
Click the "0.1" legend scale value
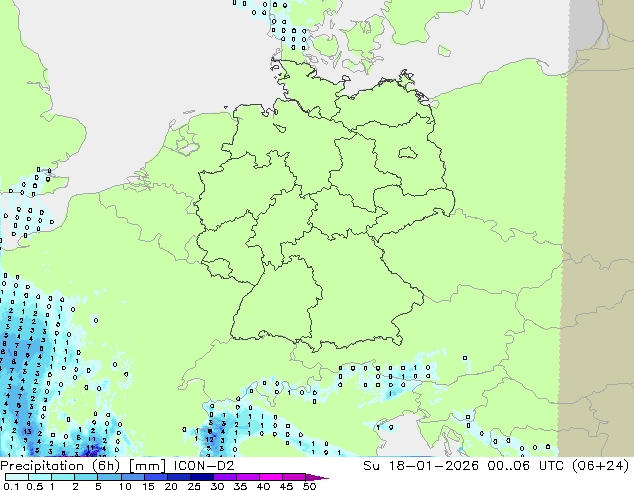click(11, 486)
